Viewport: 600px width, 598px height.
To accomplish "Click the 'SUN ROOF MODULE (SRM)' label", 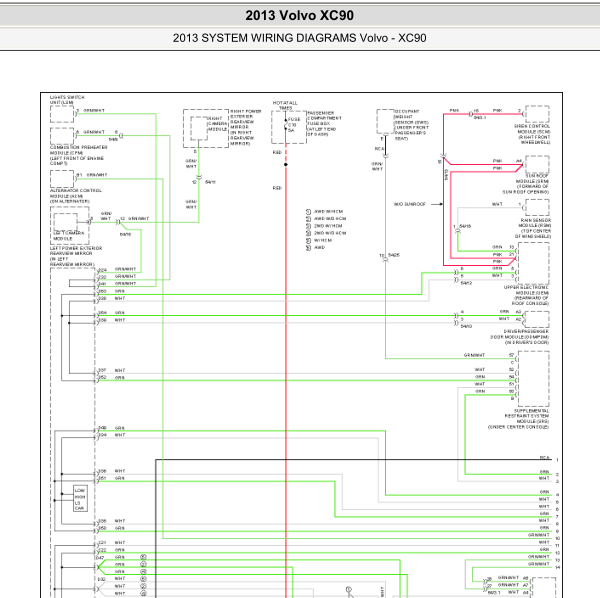I will (527, 184).
